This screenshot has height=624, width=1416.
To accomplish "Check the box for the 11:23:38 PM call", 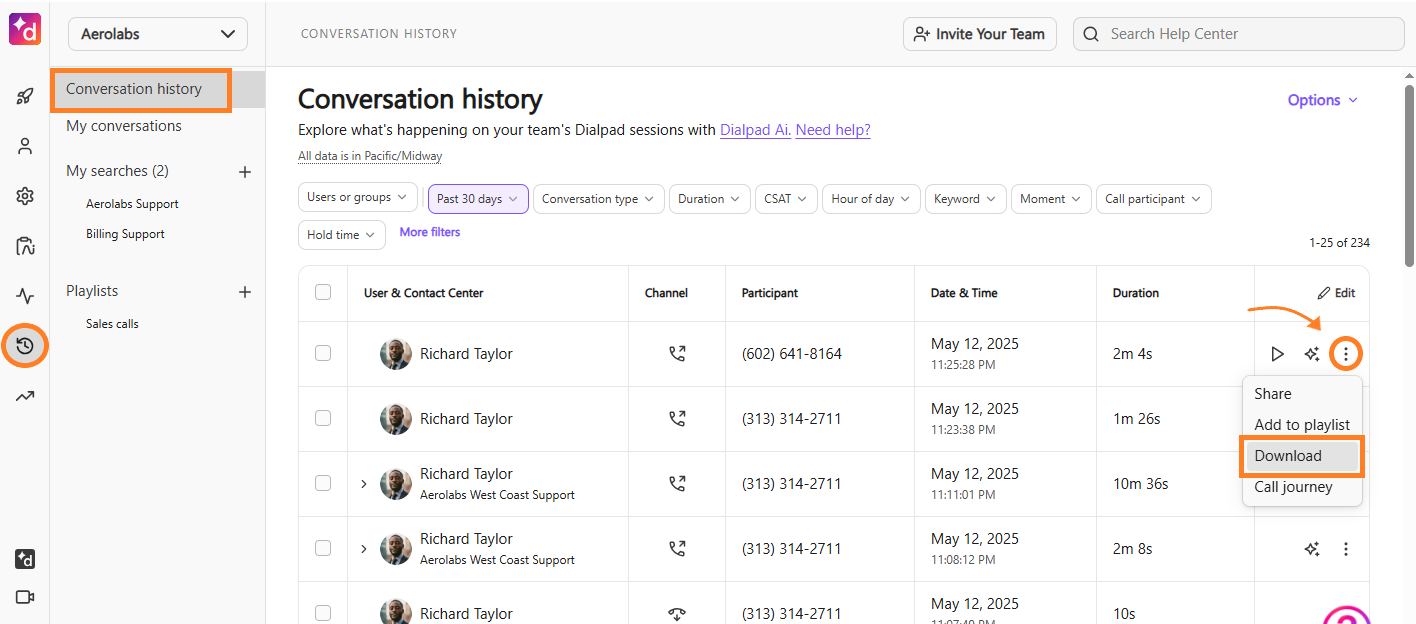I will [323, 418].
